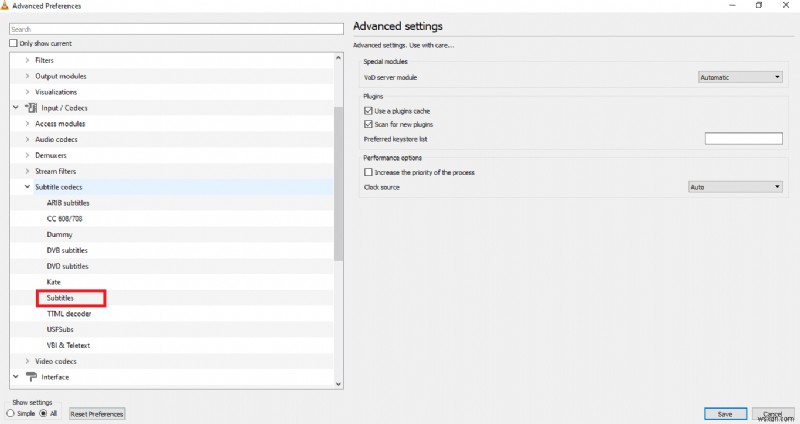Image resolution: width=800 pixels, height=424 pixels.
Task: Enable Increase the priority of the process
Action: pyautogui.click(x=368, y=172)
